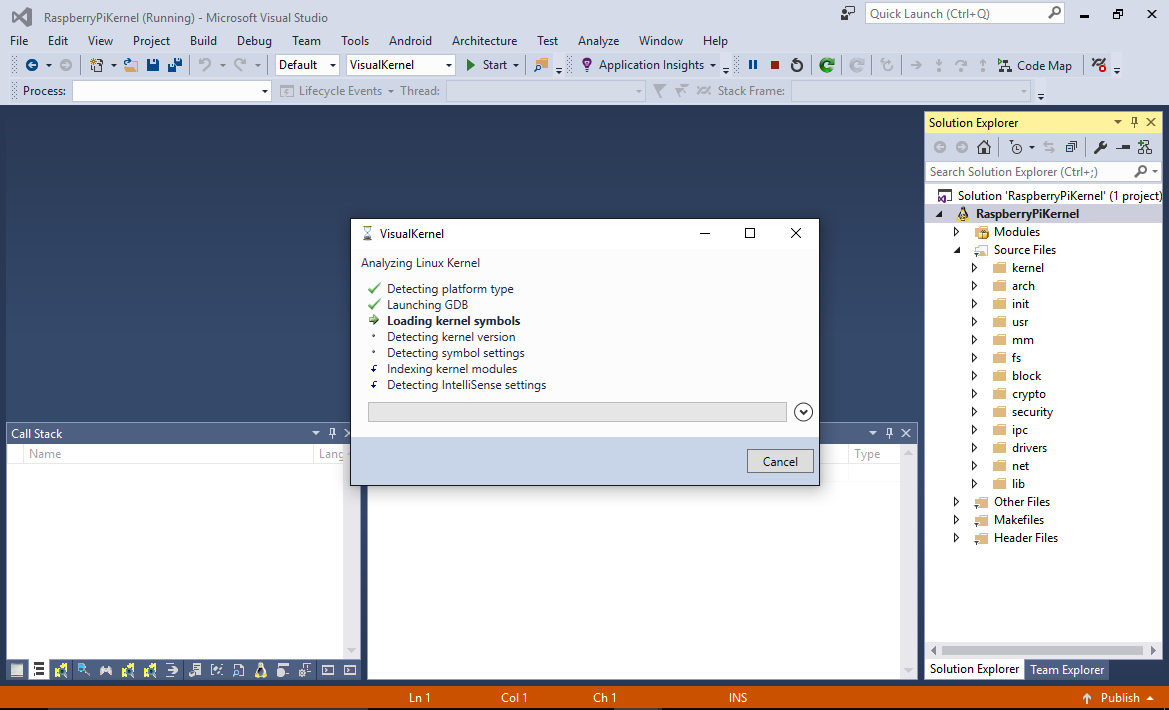Screen dimensions: 1169x710
Task: Select the arch folder
Action: pyautogui.click(x=1023, y=286)
